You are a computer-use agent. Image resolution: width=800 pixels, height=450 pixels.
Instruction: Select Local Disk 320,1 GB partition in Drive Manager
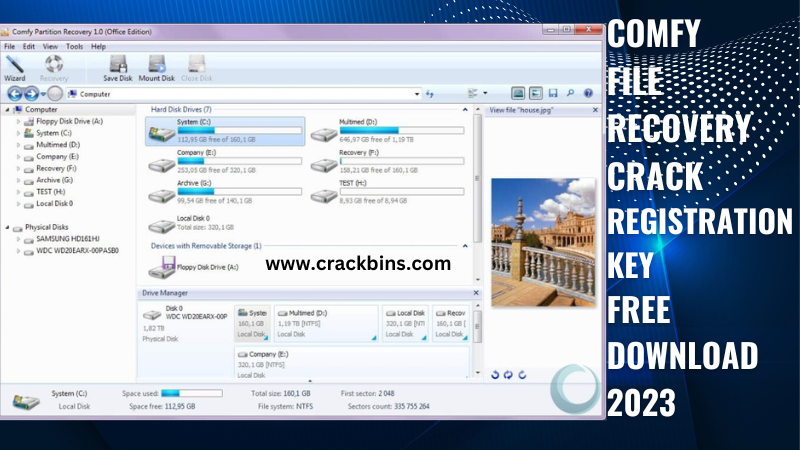click(405, 323)
